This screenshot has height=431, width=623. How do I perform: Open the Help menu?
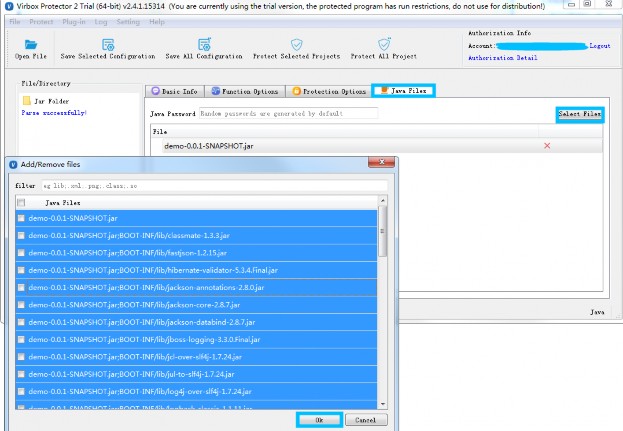(x=157, y=22)
